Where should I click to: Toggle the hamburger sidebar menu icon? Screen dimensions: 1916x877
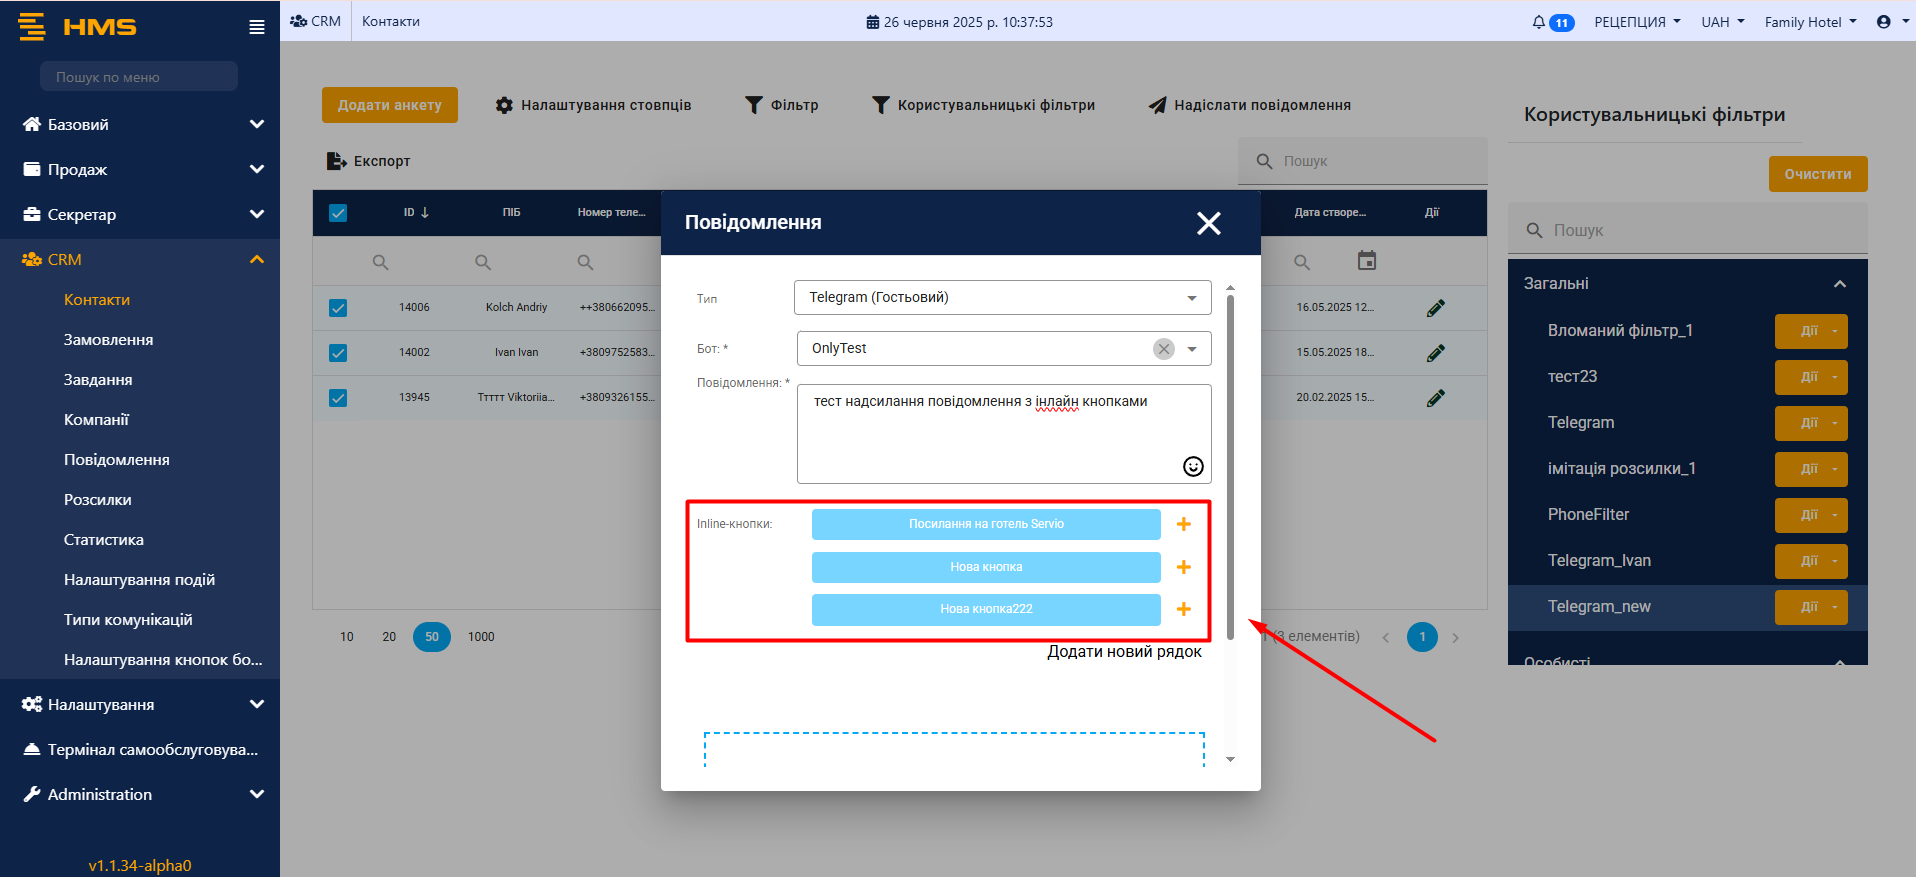(x=257, y=27)
